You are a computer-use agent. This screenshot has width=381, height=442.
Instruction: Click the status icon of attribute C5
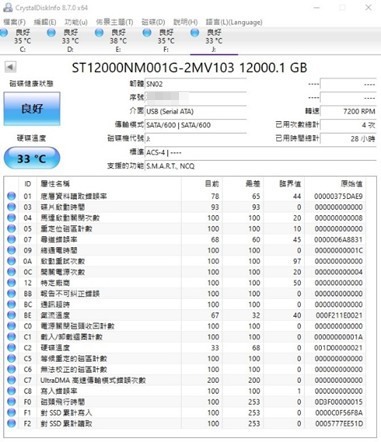[11, 359]
